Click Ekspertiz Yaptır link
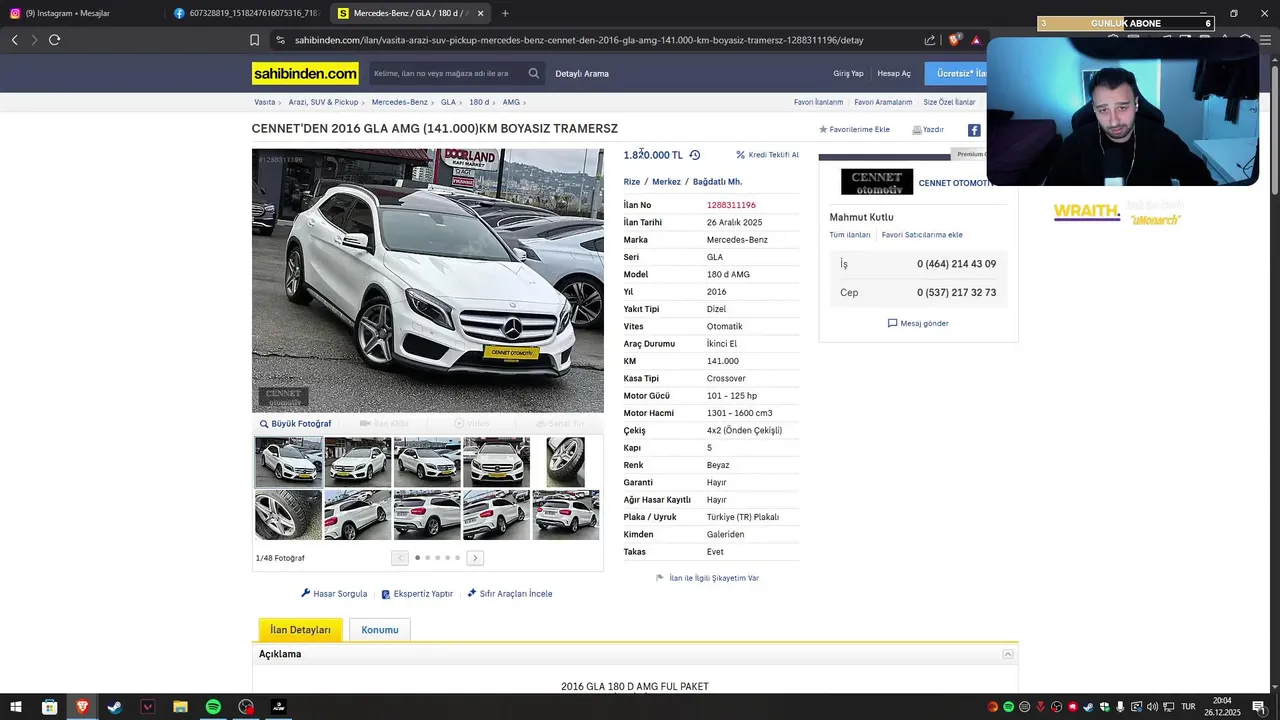 (417, 594)
